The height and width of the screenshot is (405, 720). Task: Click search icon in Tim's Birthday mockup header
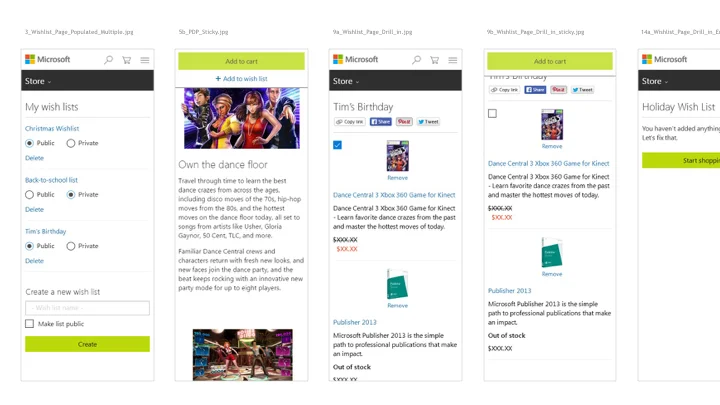click(x=416, y=60)
